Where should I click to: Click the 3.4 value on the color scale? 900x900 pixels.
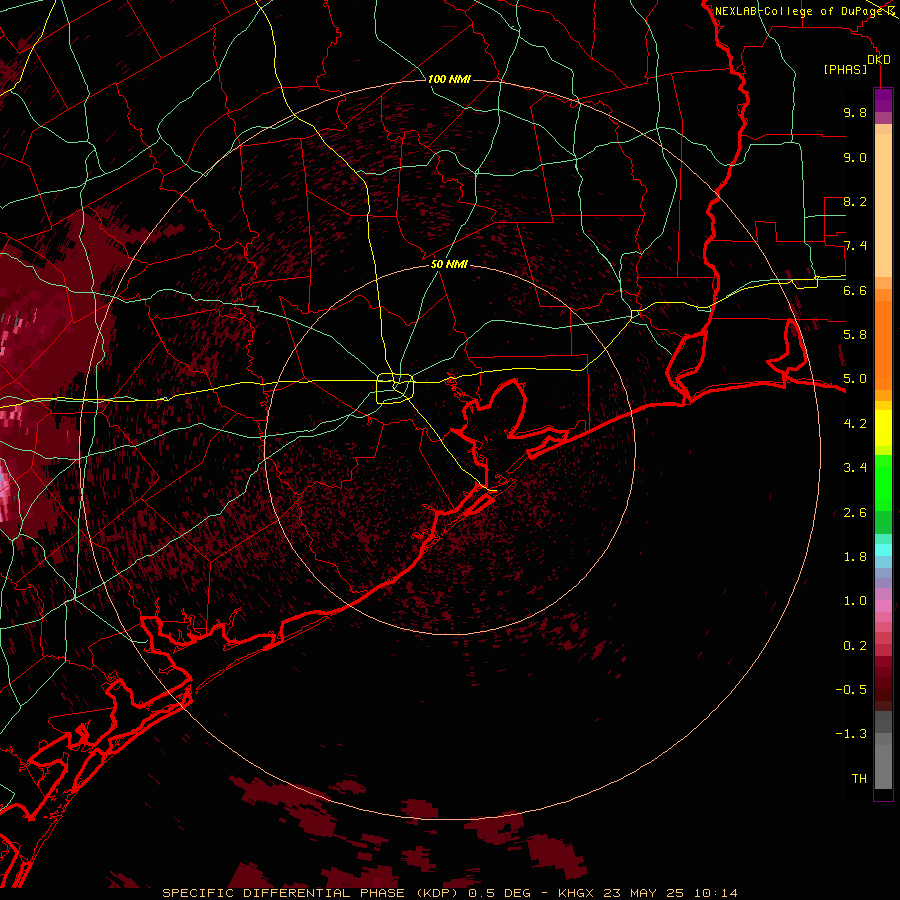(x=855, y=468)
